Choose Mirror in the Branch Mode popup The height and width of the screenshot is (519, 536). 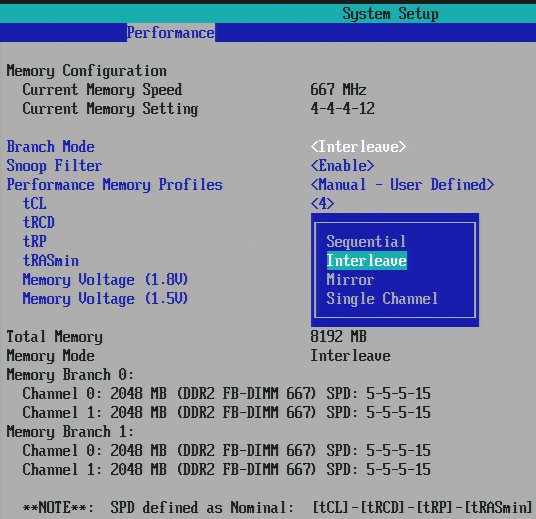click(350, 279)
